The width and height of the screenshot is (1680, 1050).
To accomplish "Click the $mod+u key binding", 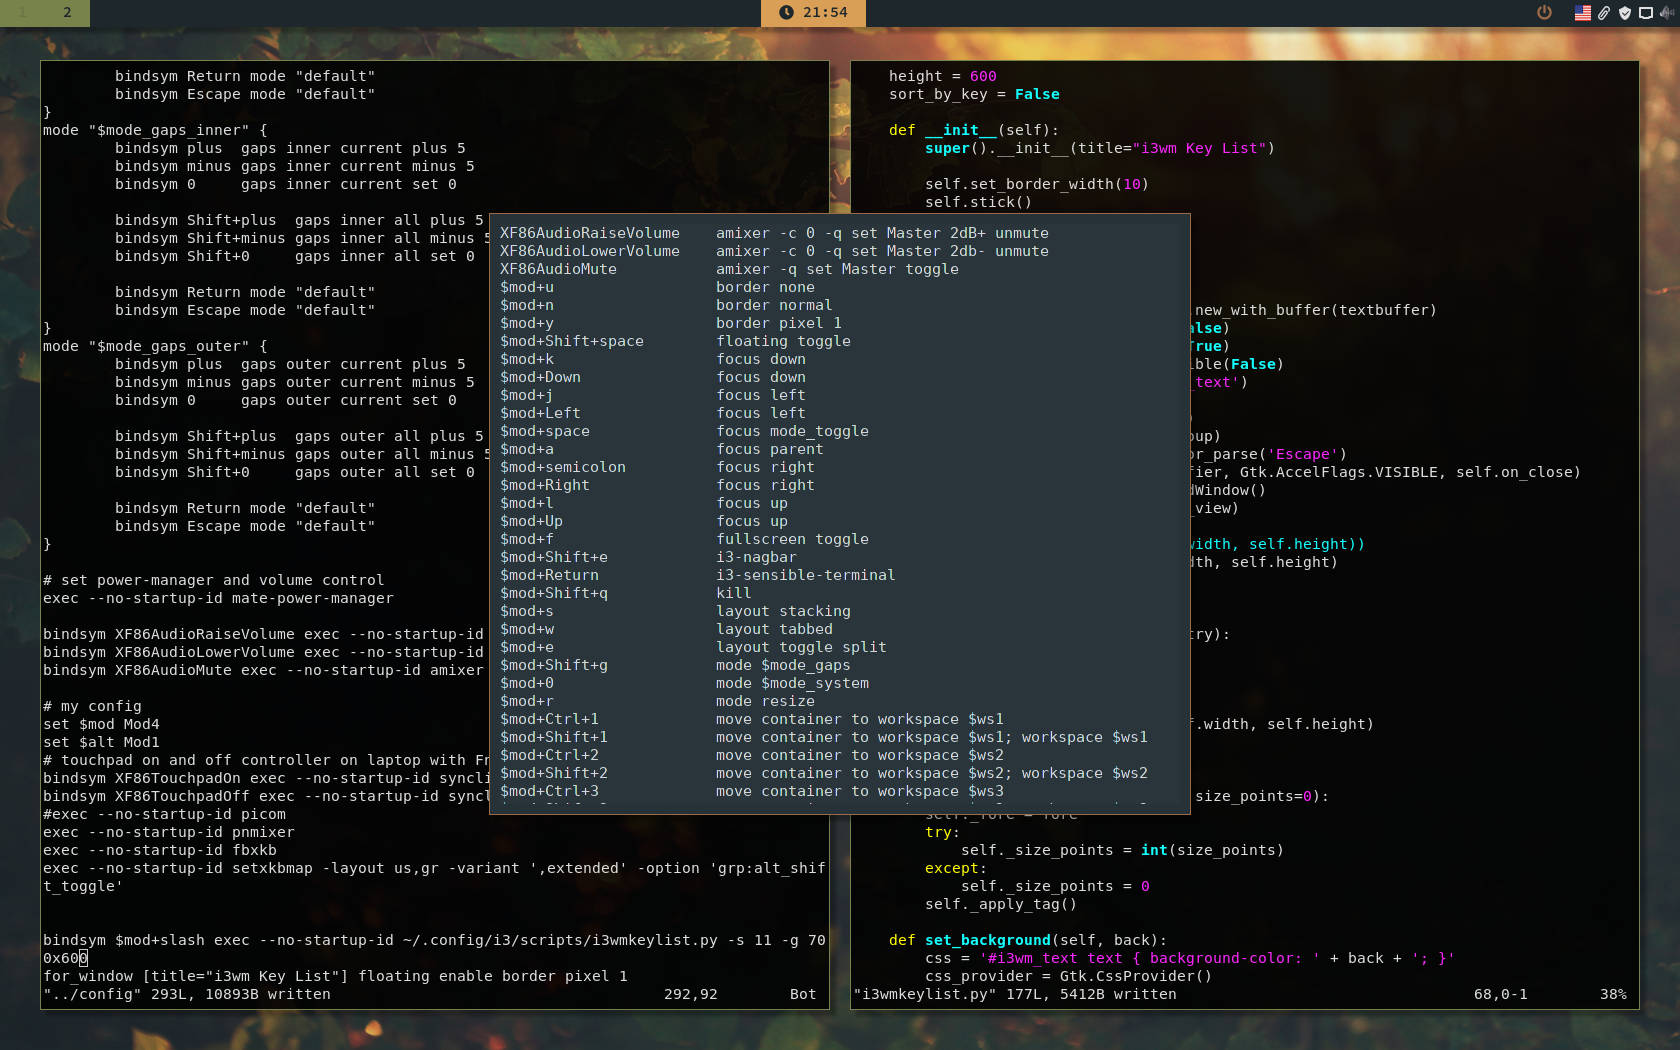I will tap(527, 287).
